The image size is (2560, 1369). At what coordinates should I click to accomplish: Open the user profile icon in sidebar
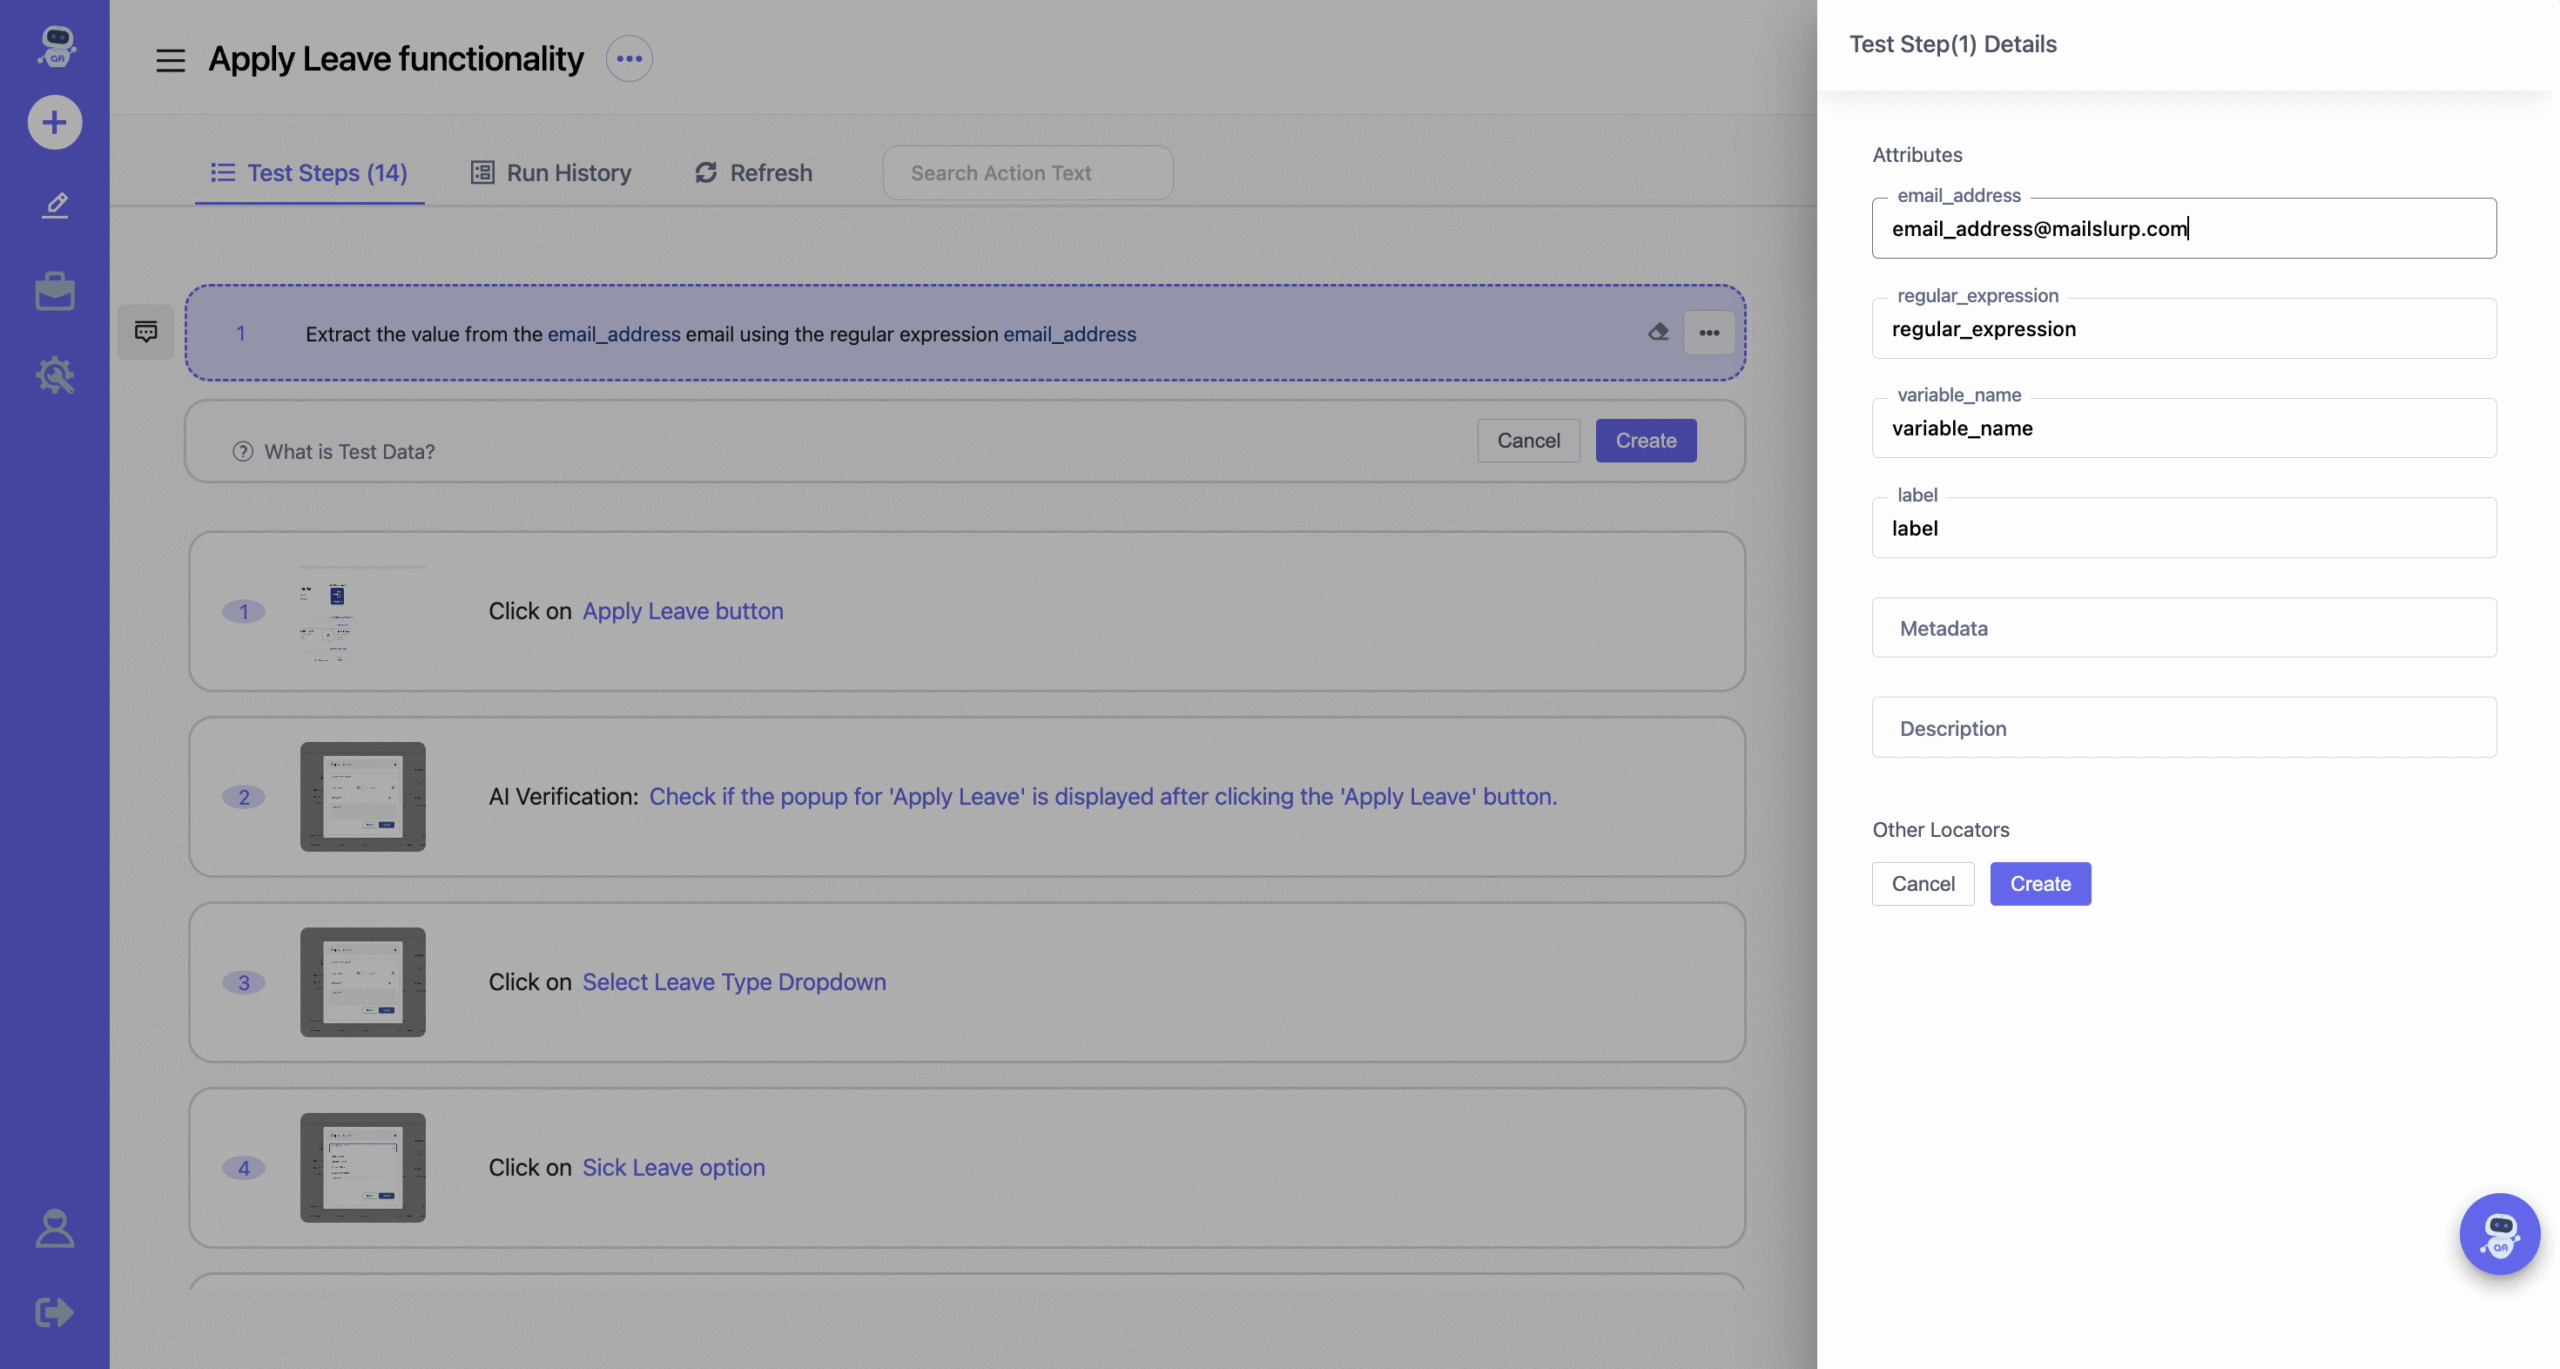[55, 1228]
